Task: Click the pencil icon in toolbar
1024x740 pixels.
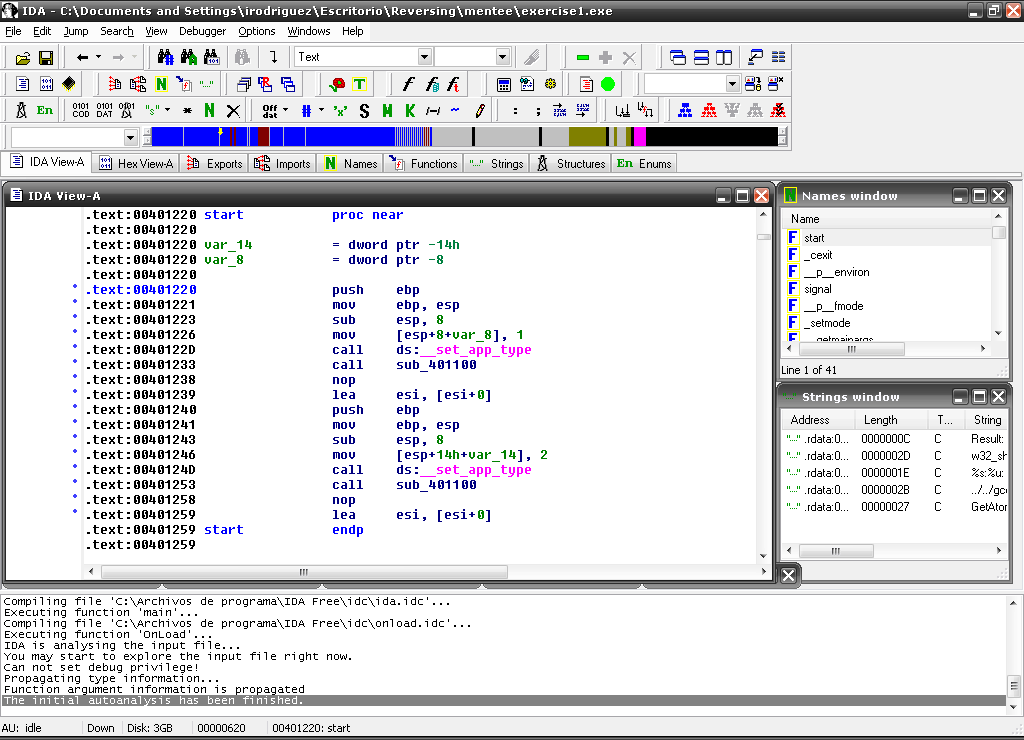Action: click(x=479, y=110)
